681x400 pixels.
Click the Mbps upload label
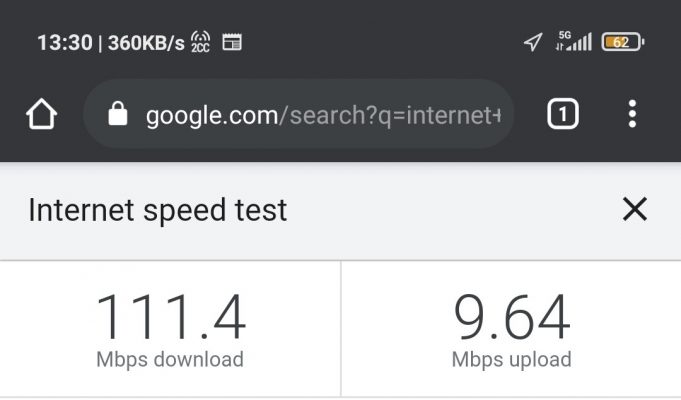point(512,360)
